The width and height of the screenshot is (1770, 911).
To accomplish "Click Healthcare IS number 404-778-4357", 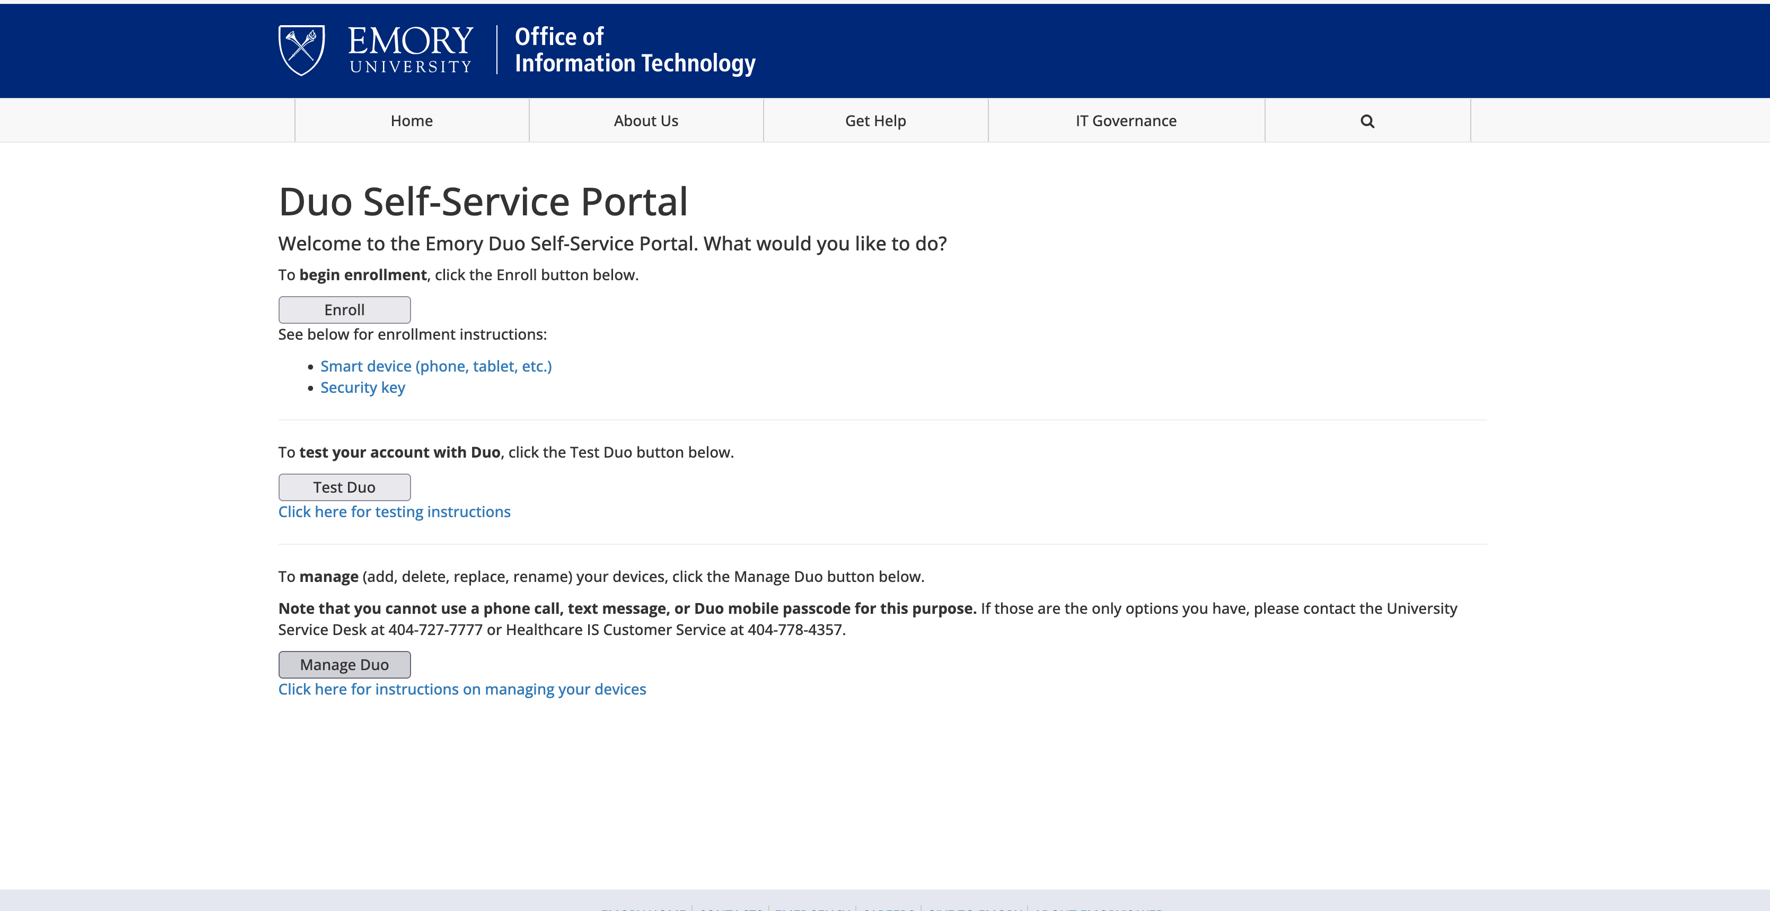I will pyautogui.click(x=795, y=630).
